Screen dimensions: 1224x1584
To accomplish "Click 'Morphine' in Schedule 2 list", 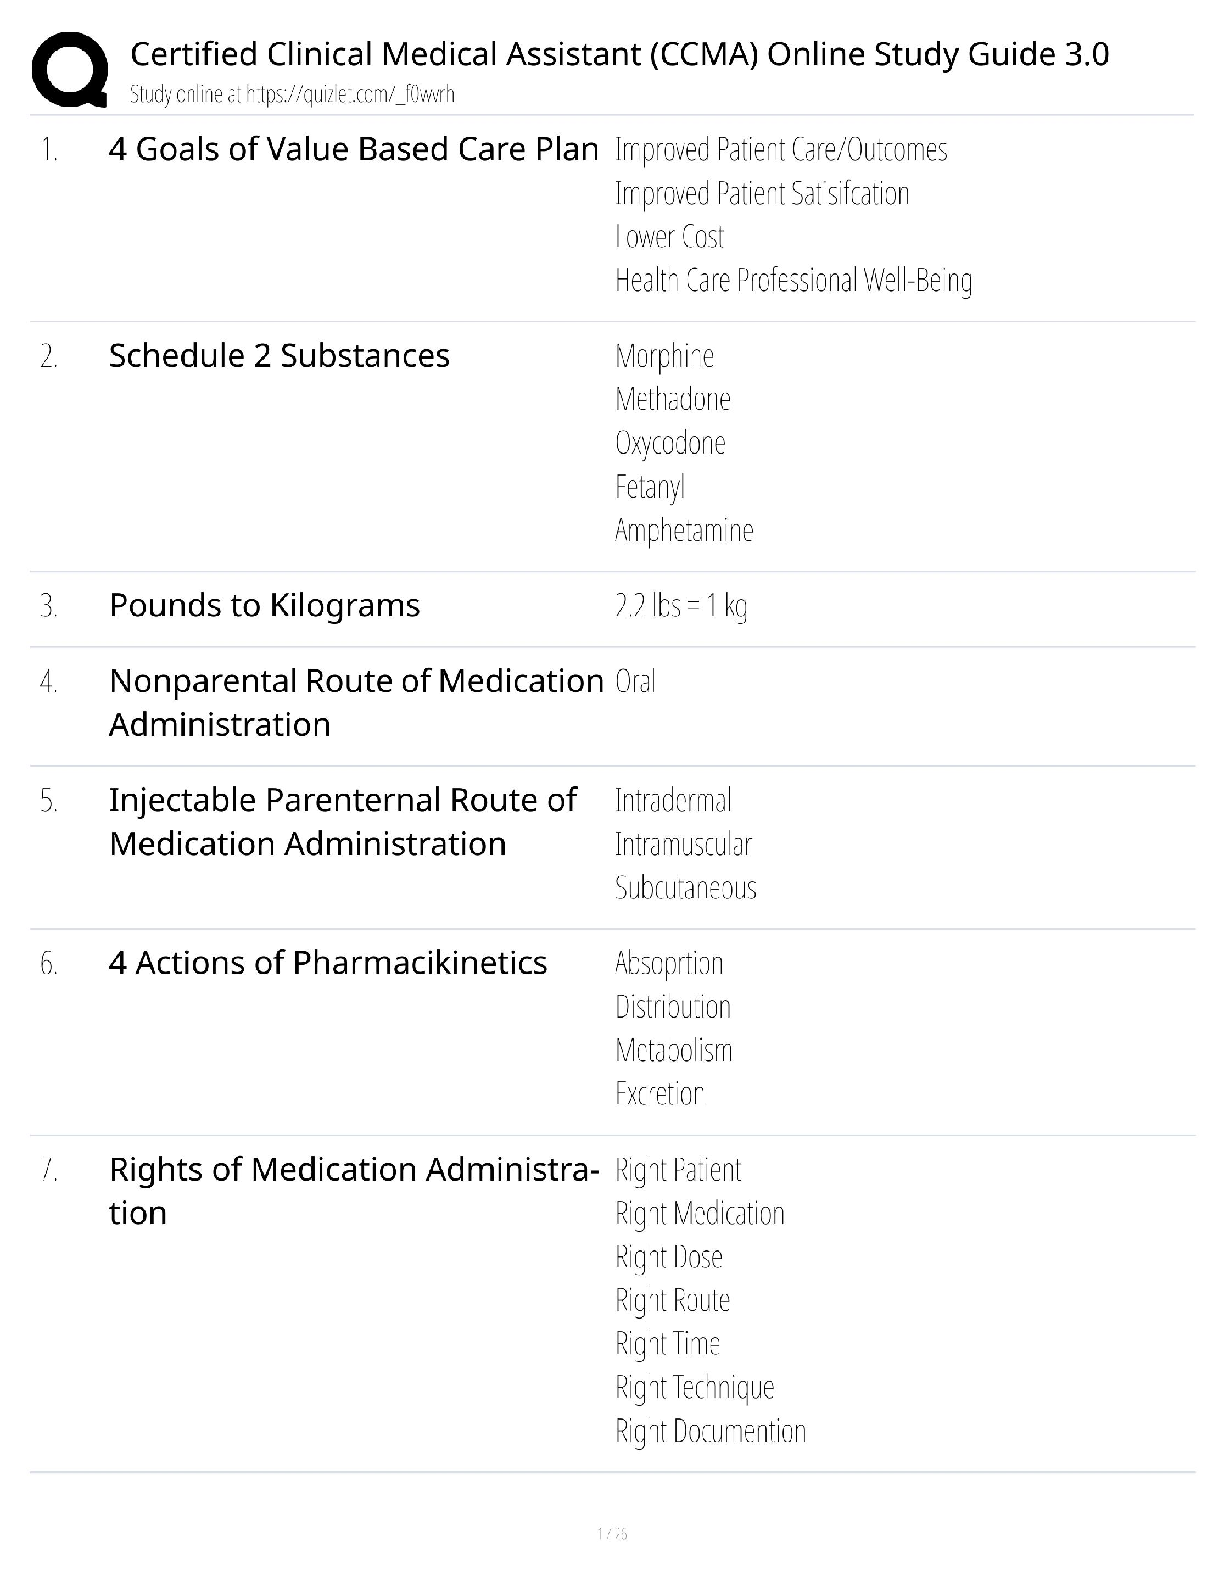I will pos(665,356).
